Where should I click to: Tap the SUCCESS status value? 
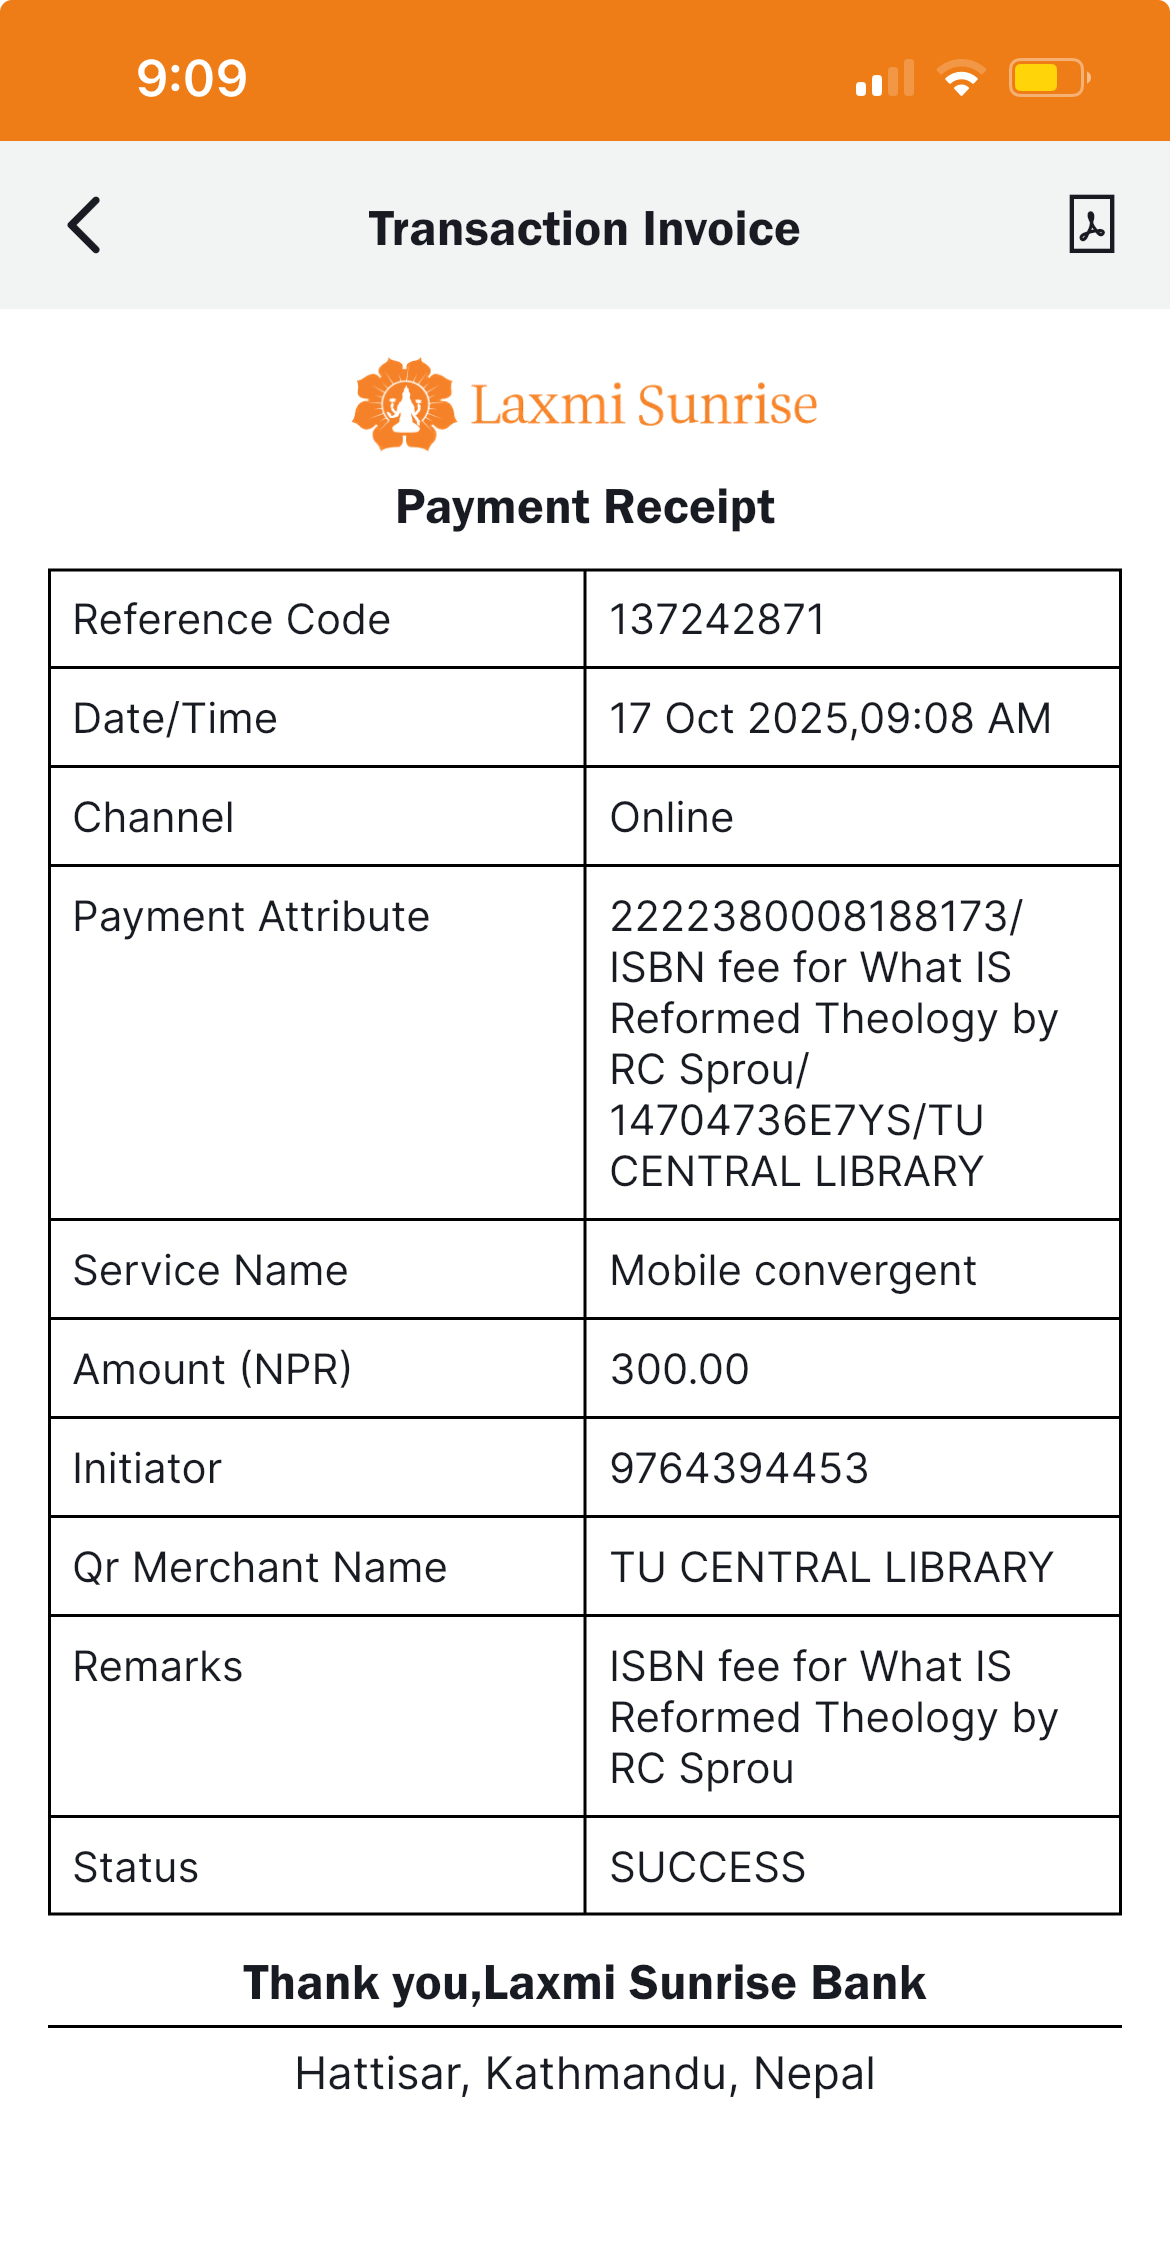coord(708,1867)
